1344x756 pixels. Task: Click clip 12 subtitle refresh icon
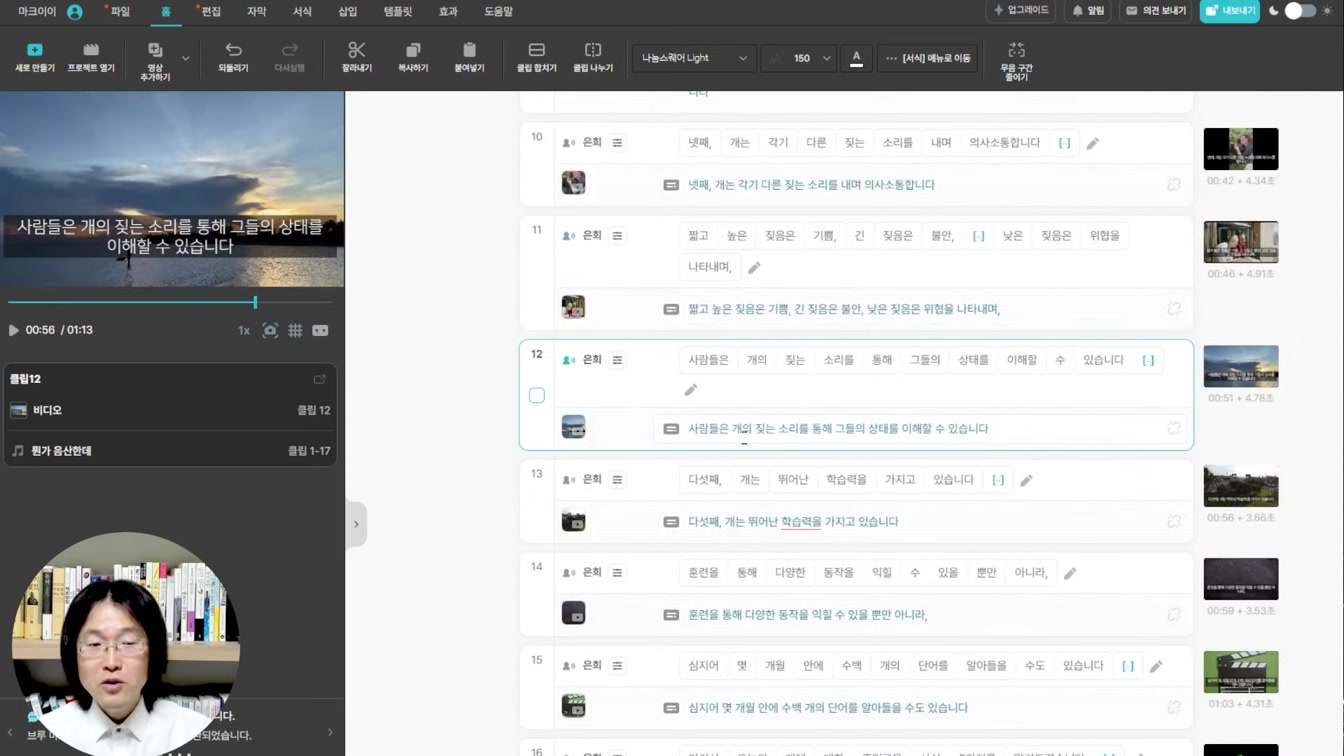click(x=1174, y=428)
